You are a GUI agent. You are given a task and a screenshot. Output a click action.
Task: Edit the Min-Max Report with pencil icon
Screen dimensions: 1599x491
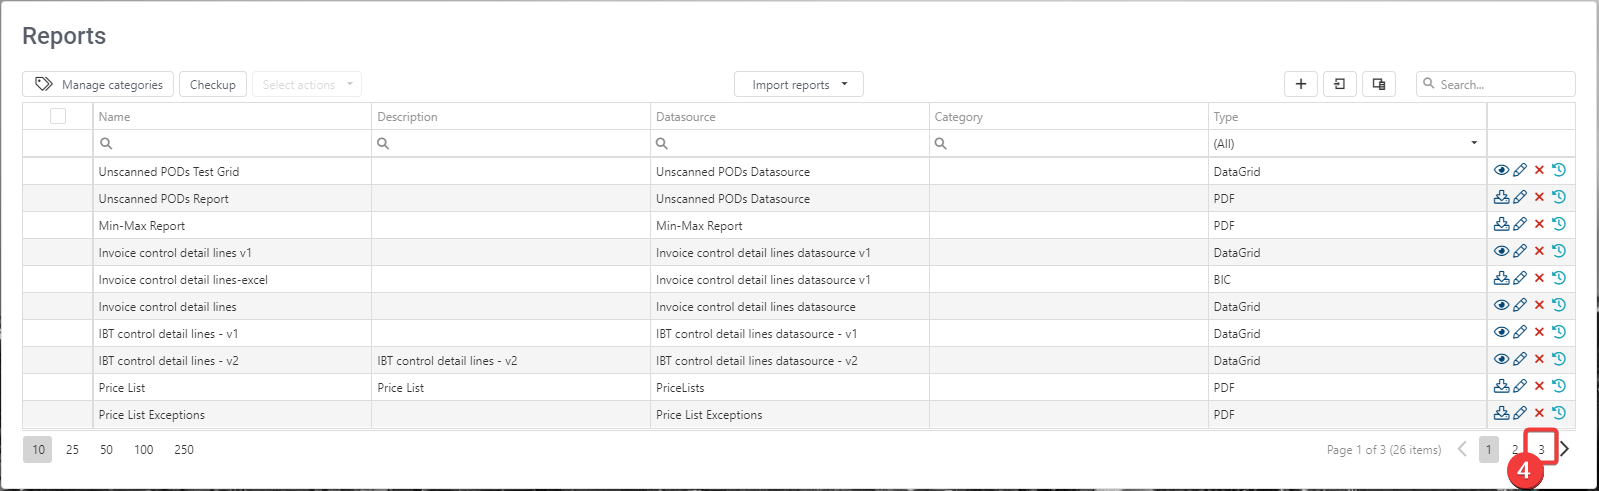click(1520, 225)
